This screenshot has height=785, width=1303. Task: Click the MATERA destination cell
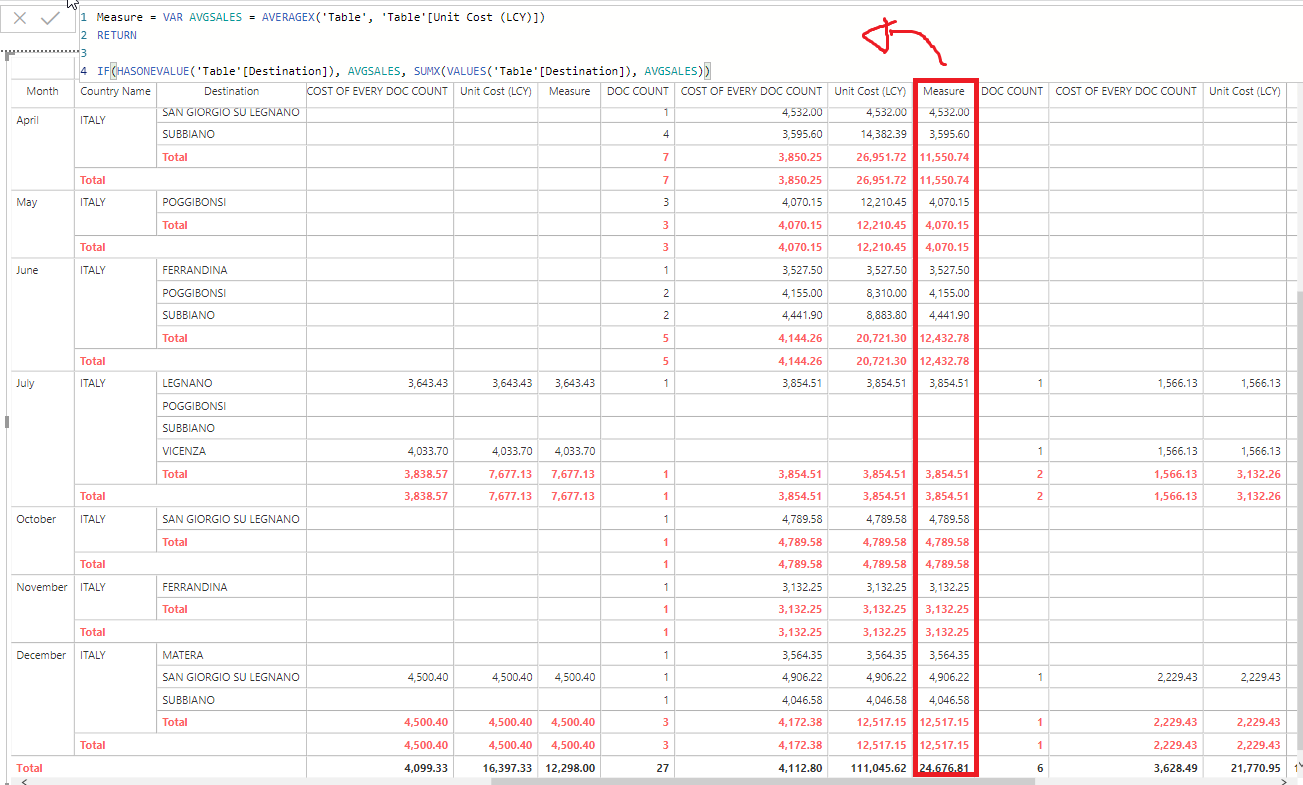pyautogui.click(x=182, y=655)
